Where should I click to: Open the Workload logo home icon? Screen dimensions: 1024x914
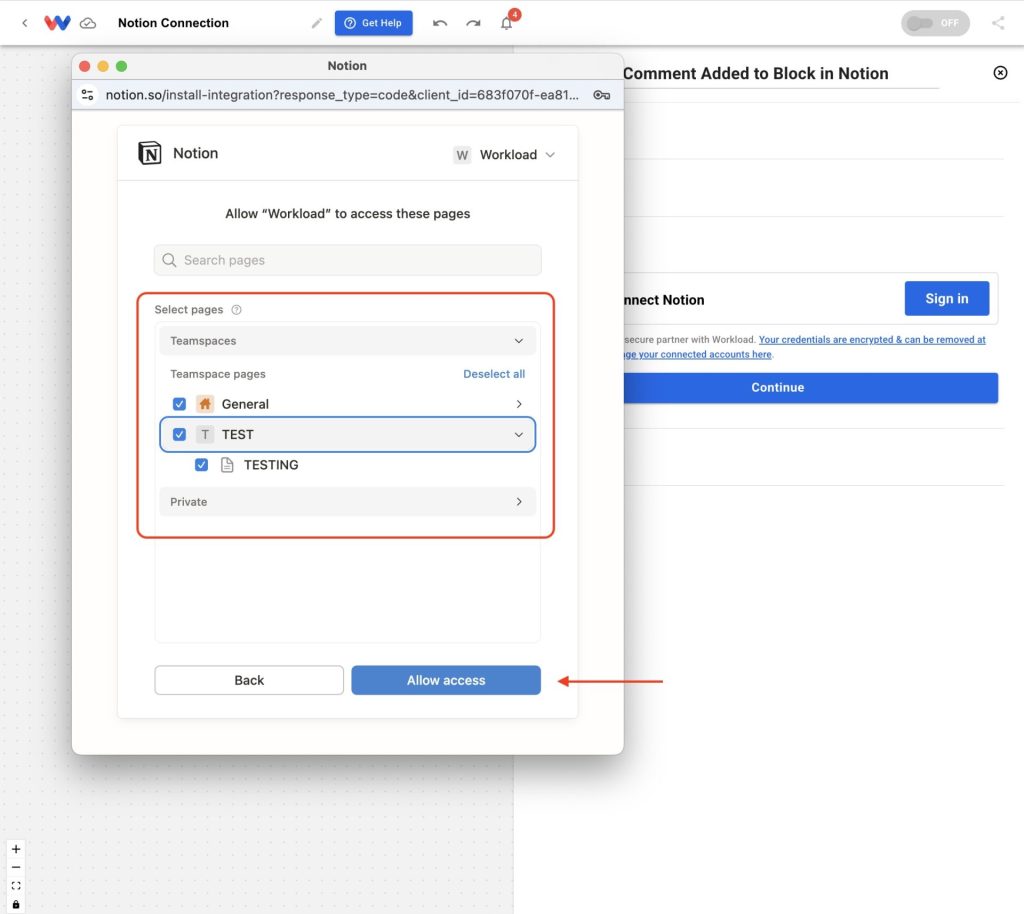(x=57, y=23)
